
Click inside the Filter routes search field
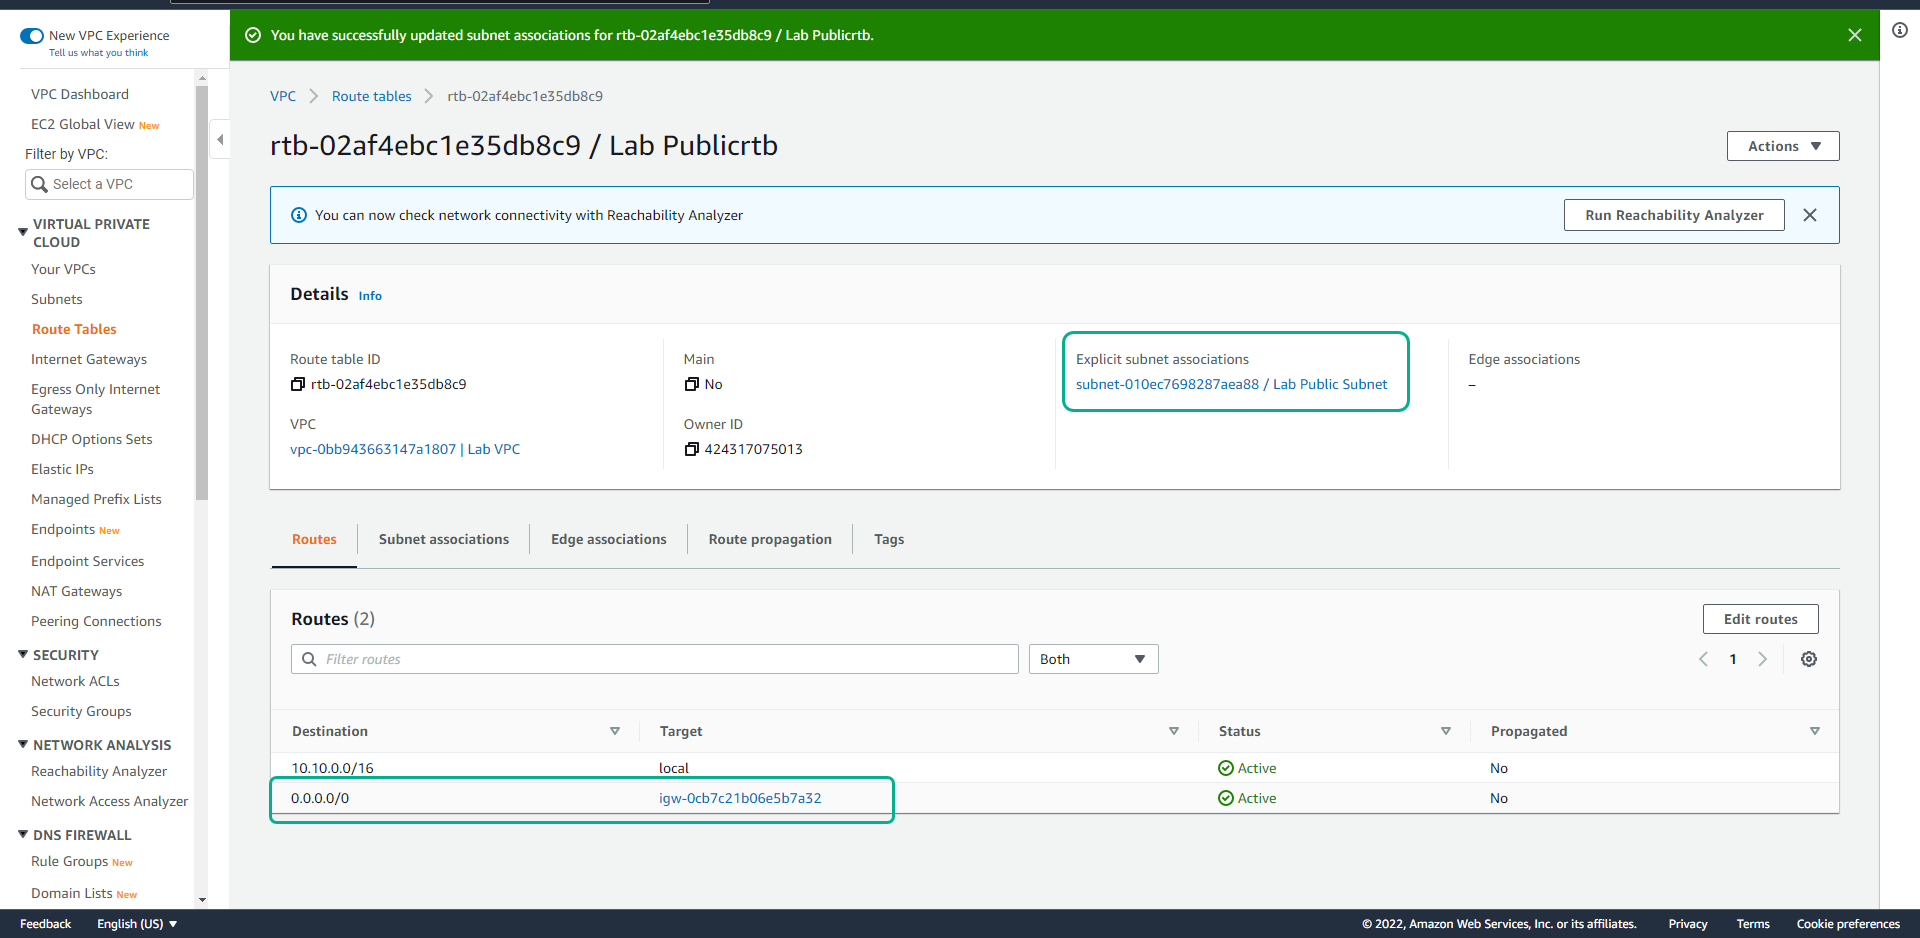(x=655, y=659)
